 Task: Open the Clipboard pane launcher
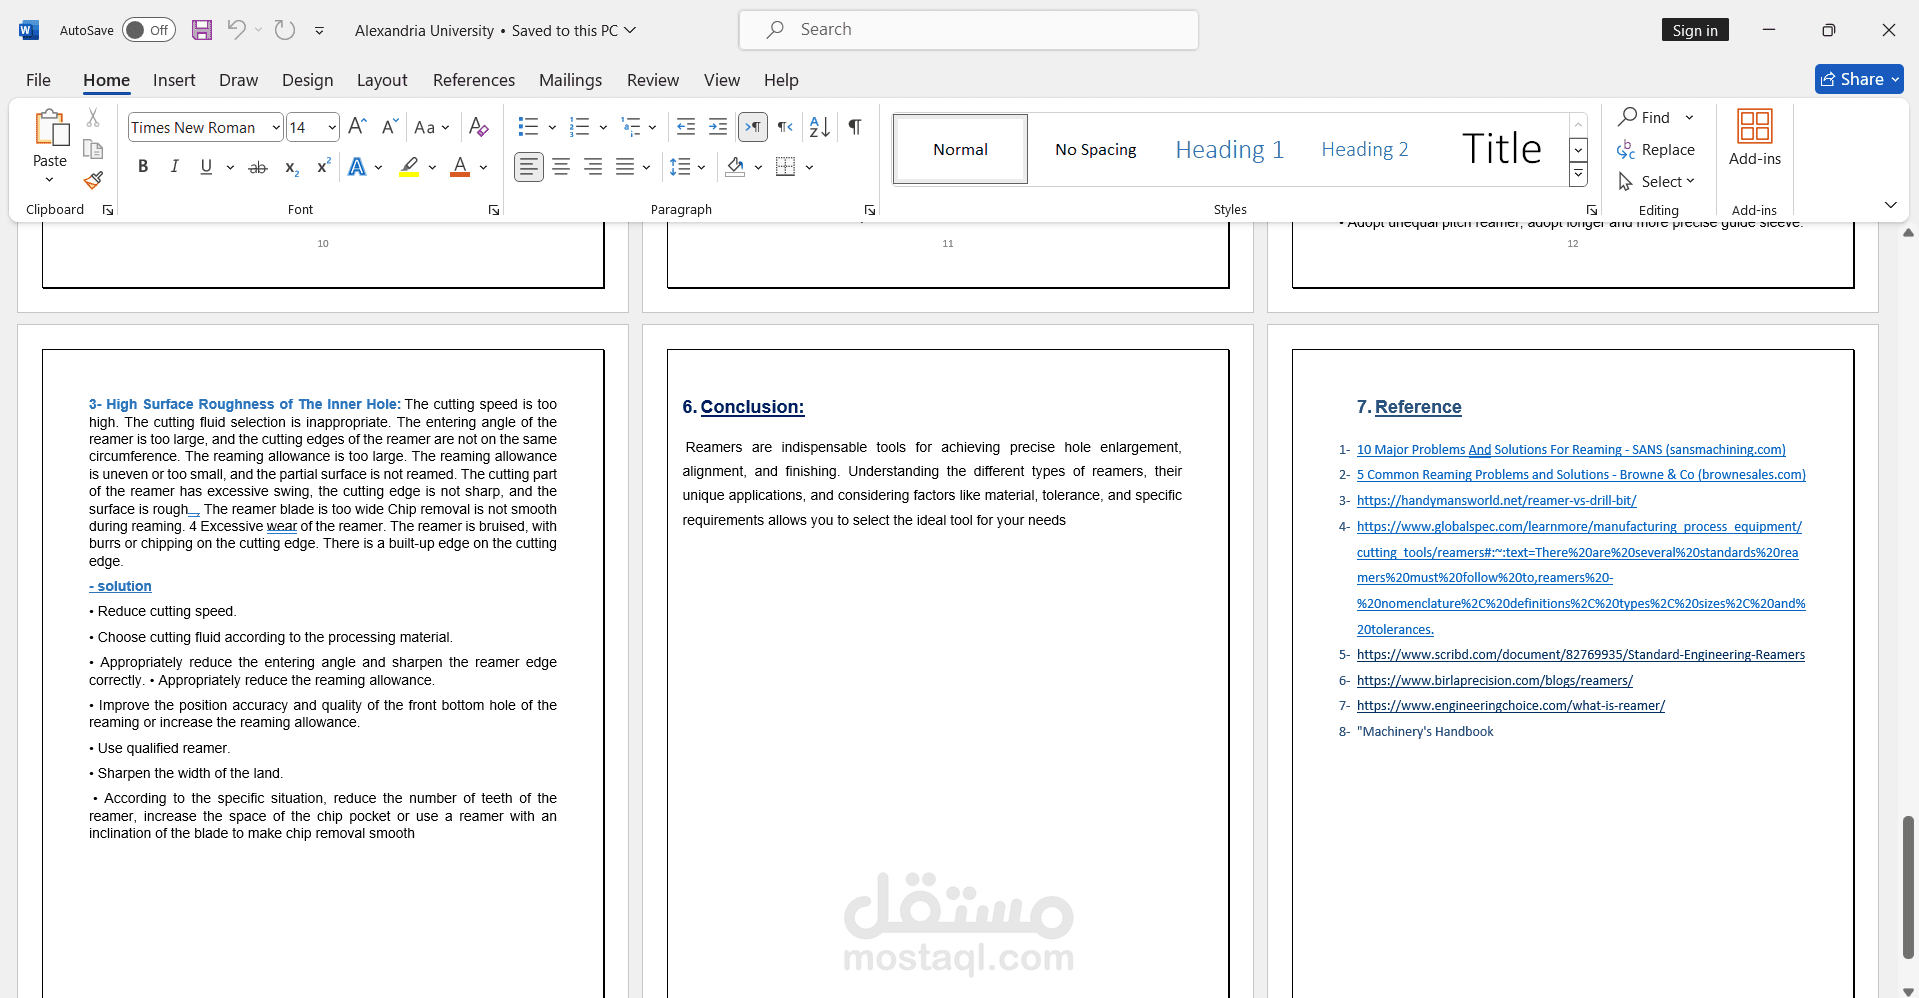click(108, 210)
